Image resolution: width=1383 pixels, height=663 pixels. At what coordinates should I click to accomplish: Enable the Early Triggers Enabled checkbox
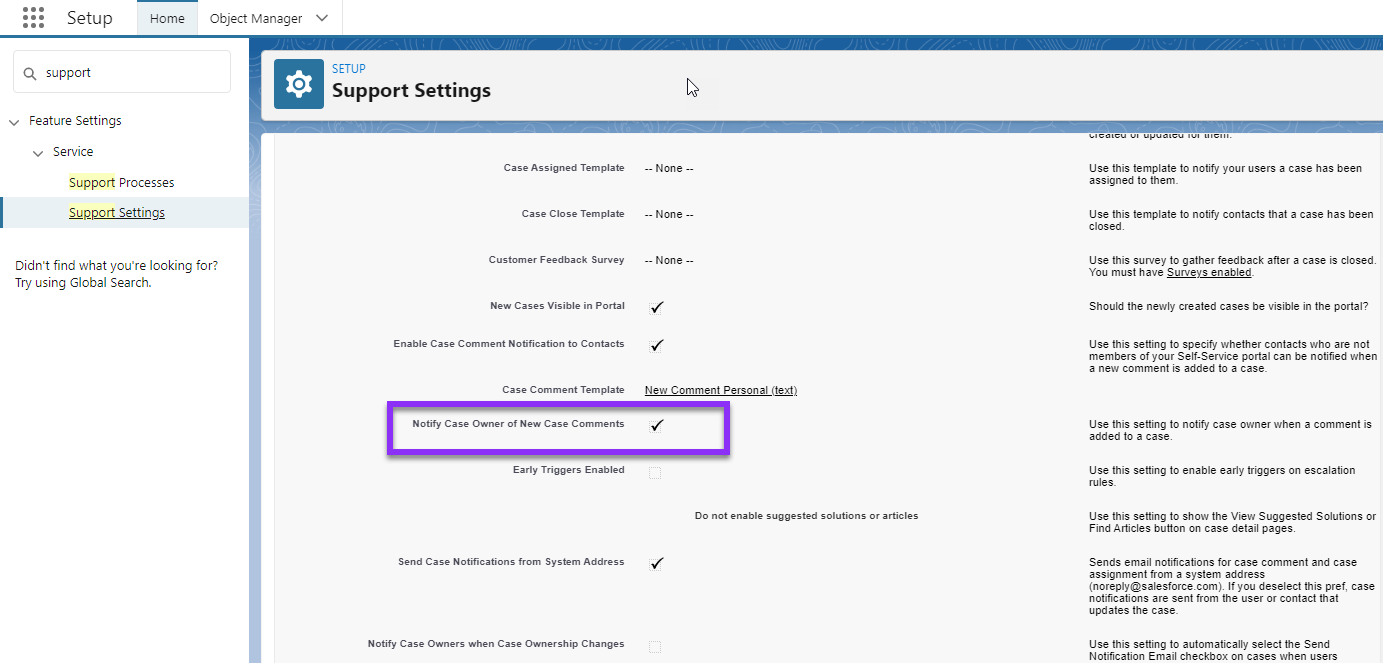[655, 472]
